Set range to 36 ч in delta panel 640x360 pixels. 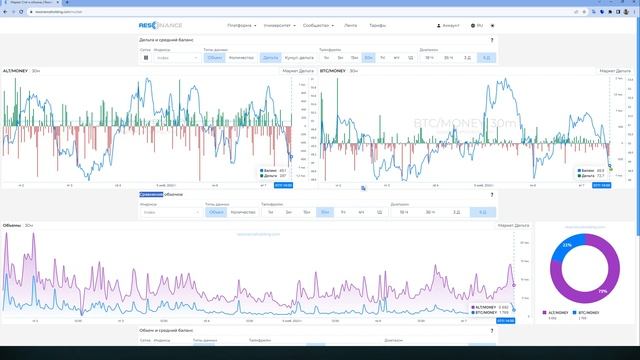(x=449, y=58)
